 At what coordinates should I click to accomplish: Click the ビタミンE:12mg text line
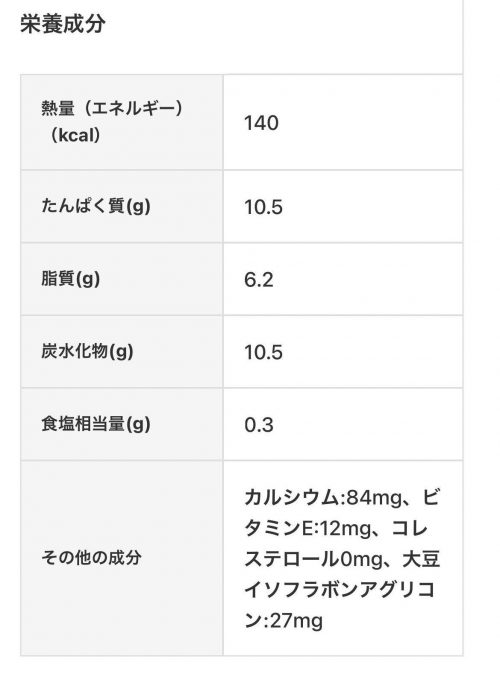coord(309,529)
